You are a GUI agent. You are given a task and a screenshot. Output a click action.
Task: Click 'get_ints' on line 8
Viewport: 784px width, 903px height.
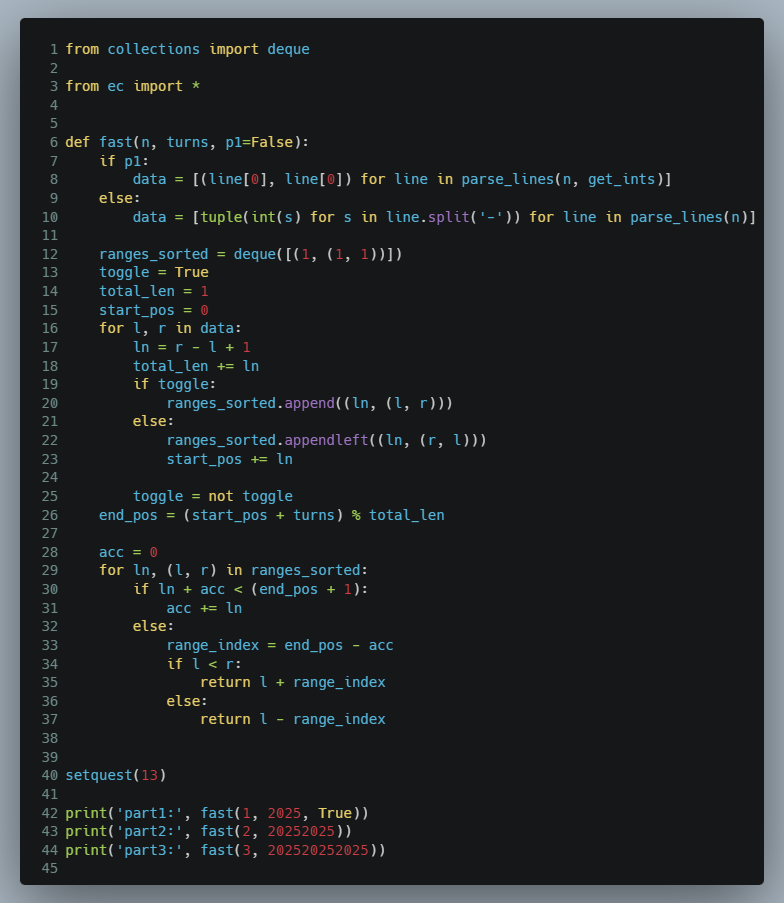[x=622, y=180]
